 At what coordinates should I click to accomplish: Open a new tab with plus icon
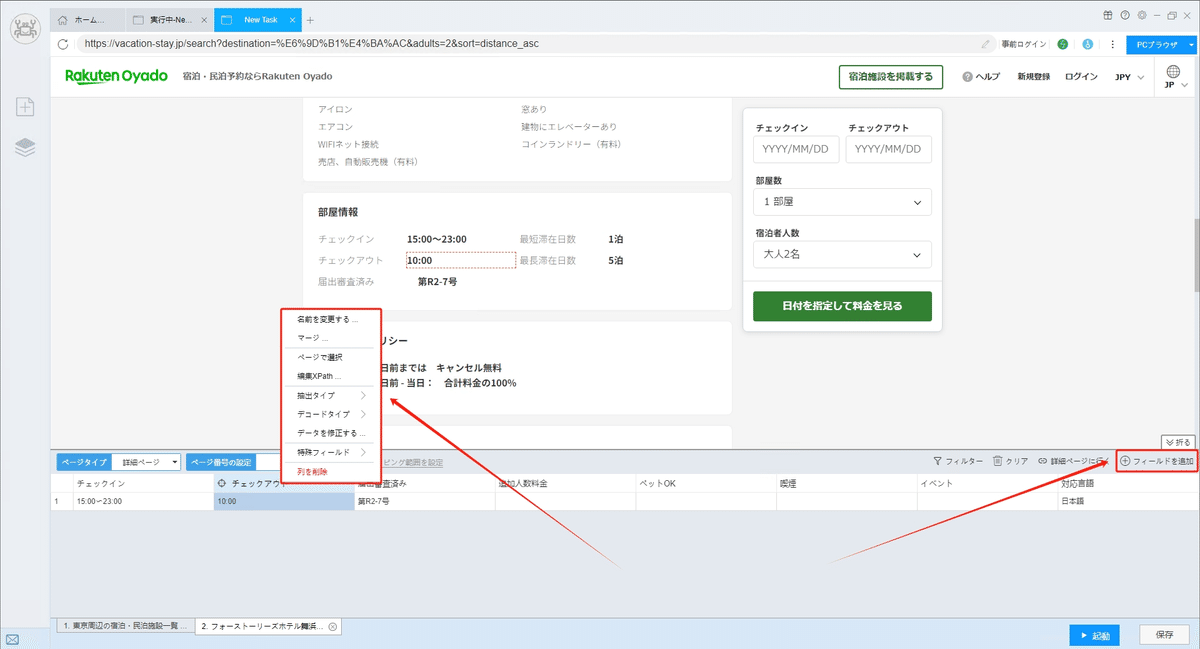tap(310, 20)
